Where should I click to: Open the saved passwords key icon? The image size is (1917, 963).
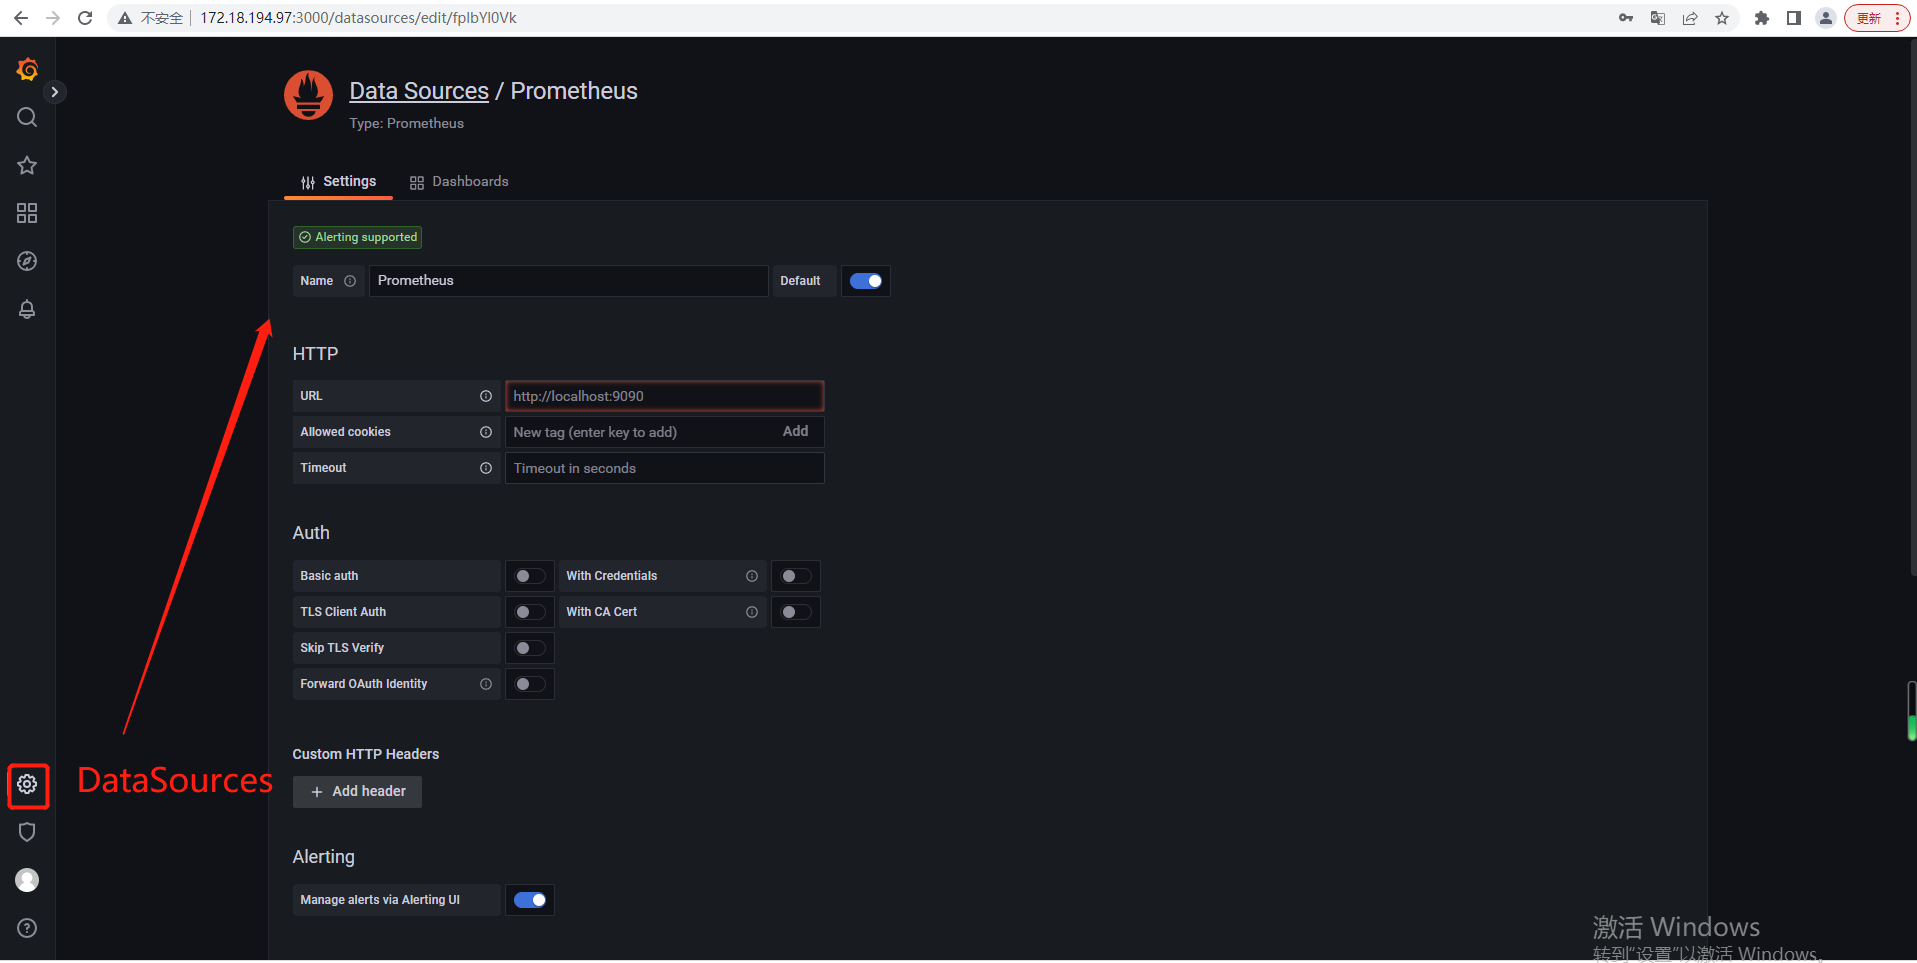point(1626,18)
